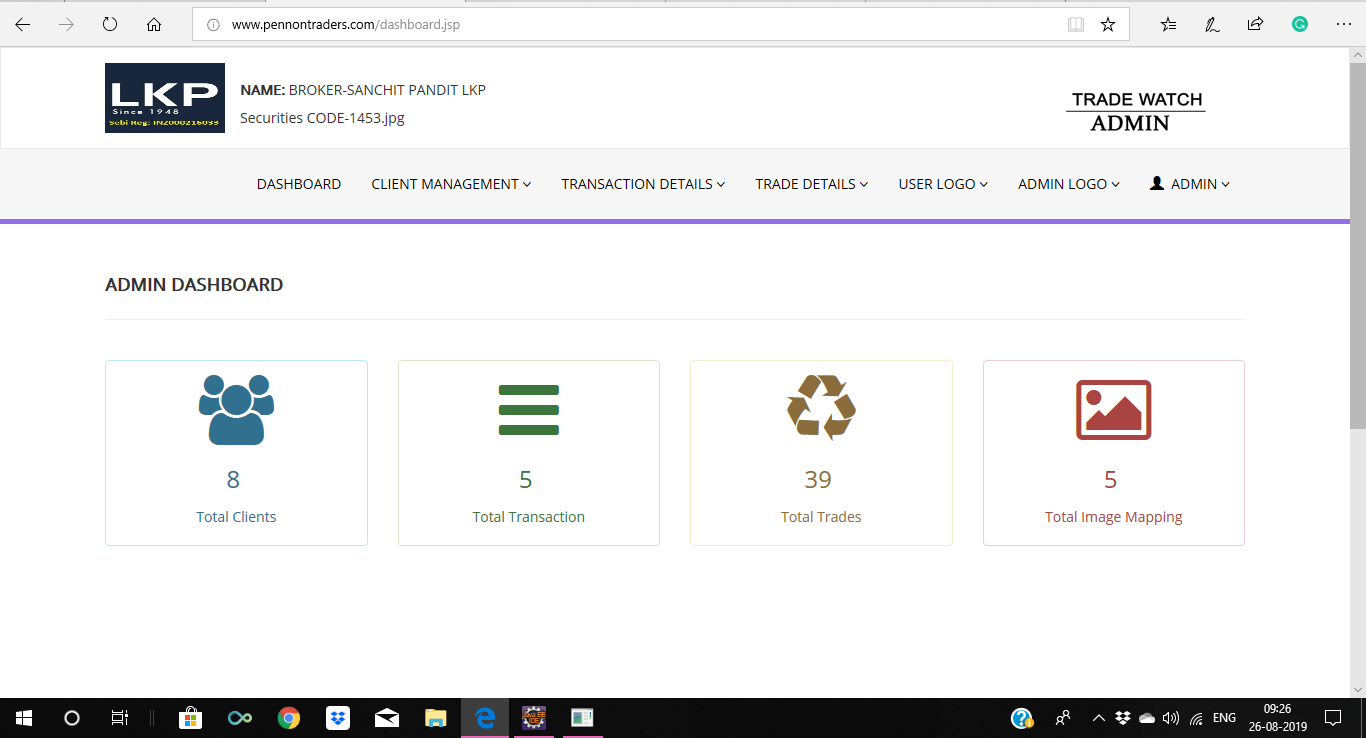Expand the Transaction Details dropdown

point(643,184)
